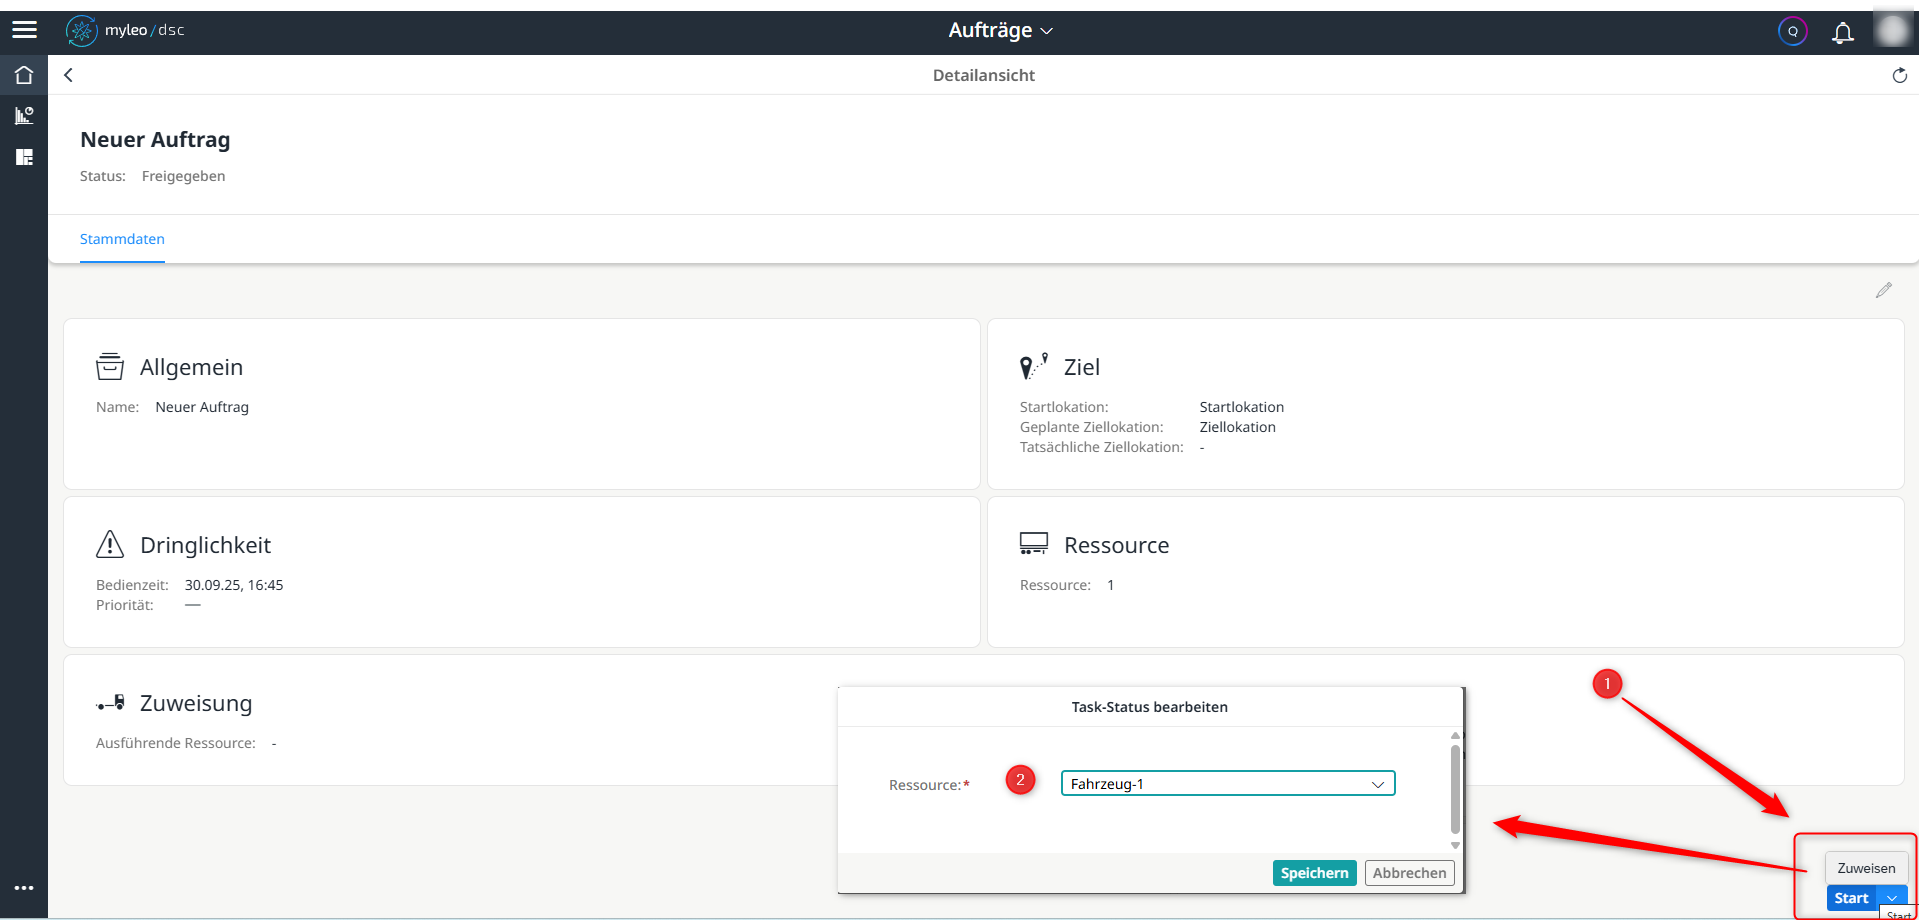Click the pencil edit icon
Screen dimensions: 1919x920
[x=1884, y=290]
